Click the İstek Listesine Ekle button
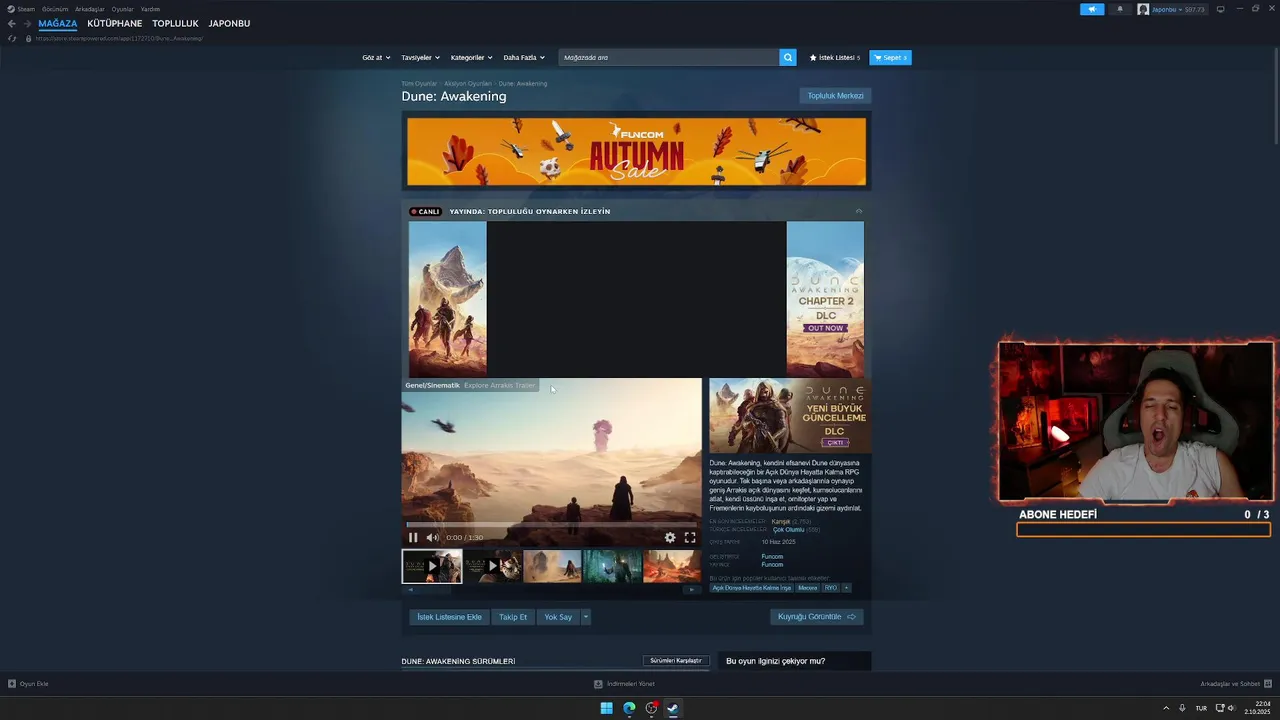1280x720 pixels. click(449, 617)
